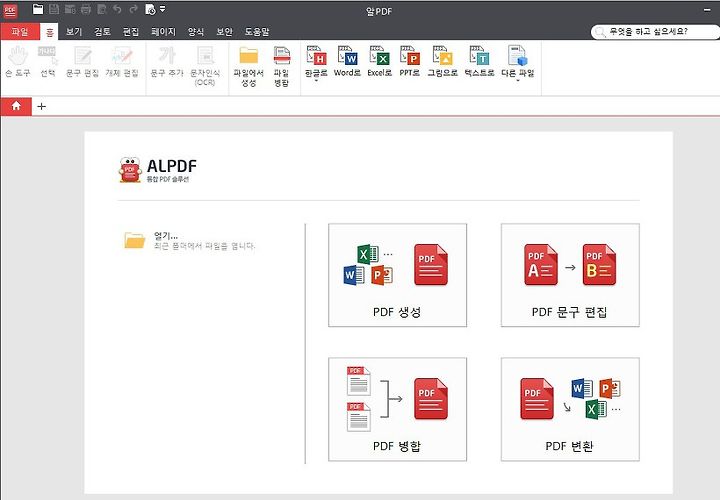Open the 파일 menu tab
720x500 pixels.
(20, 32)
